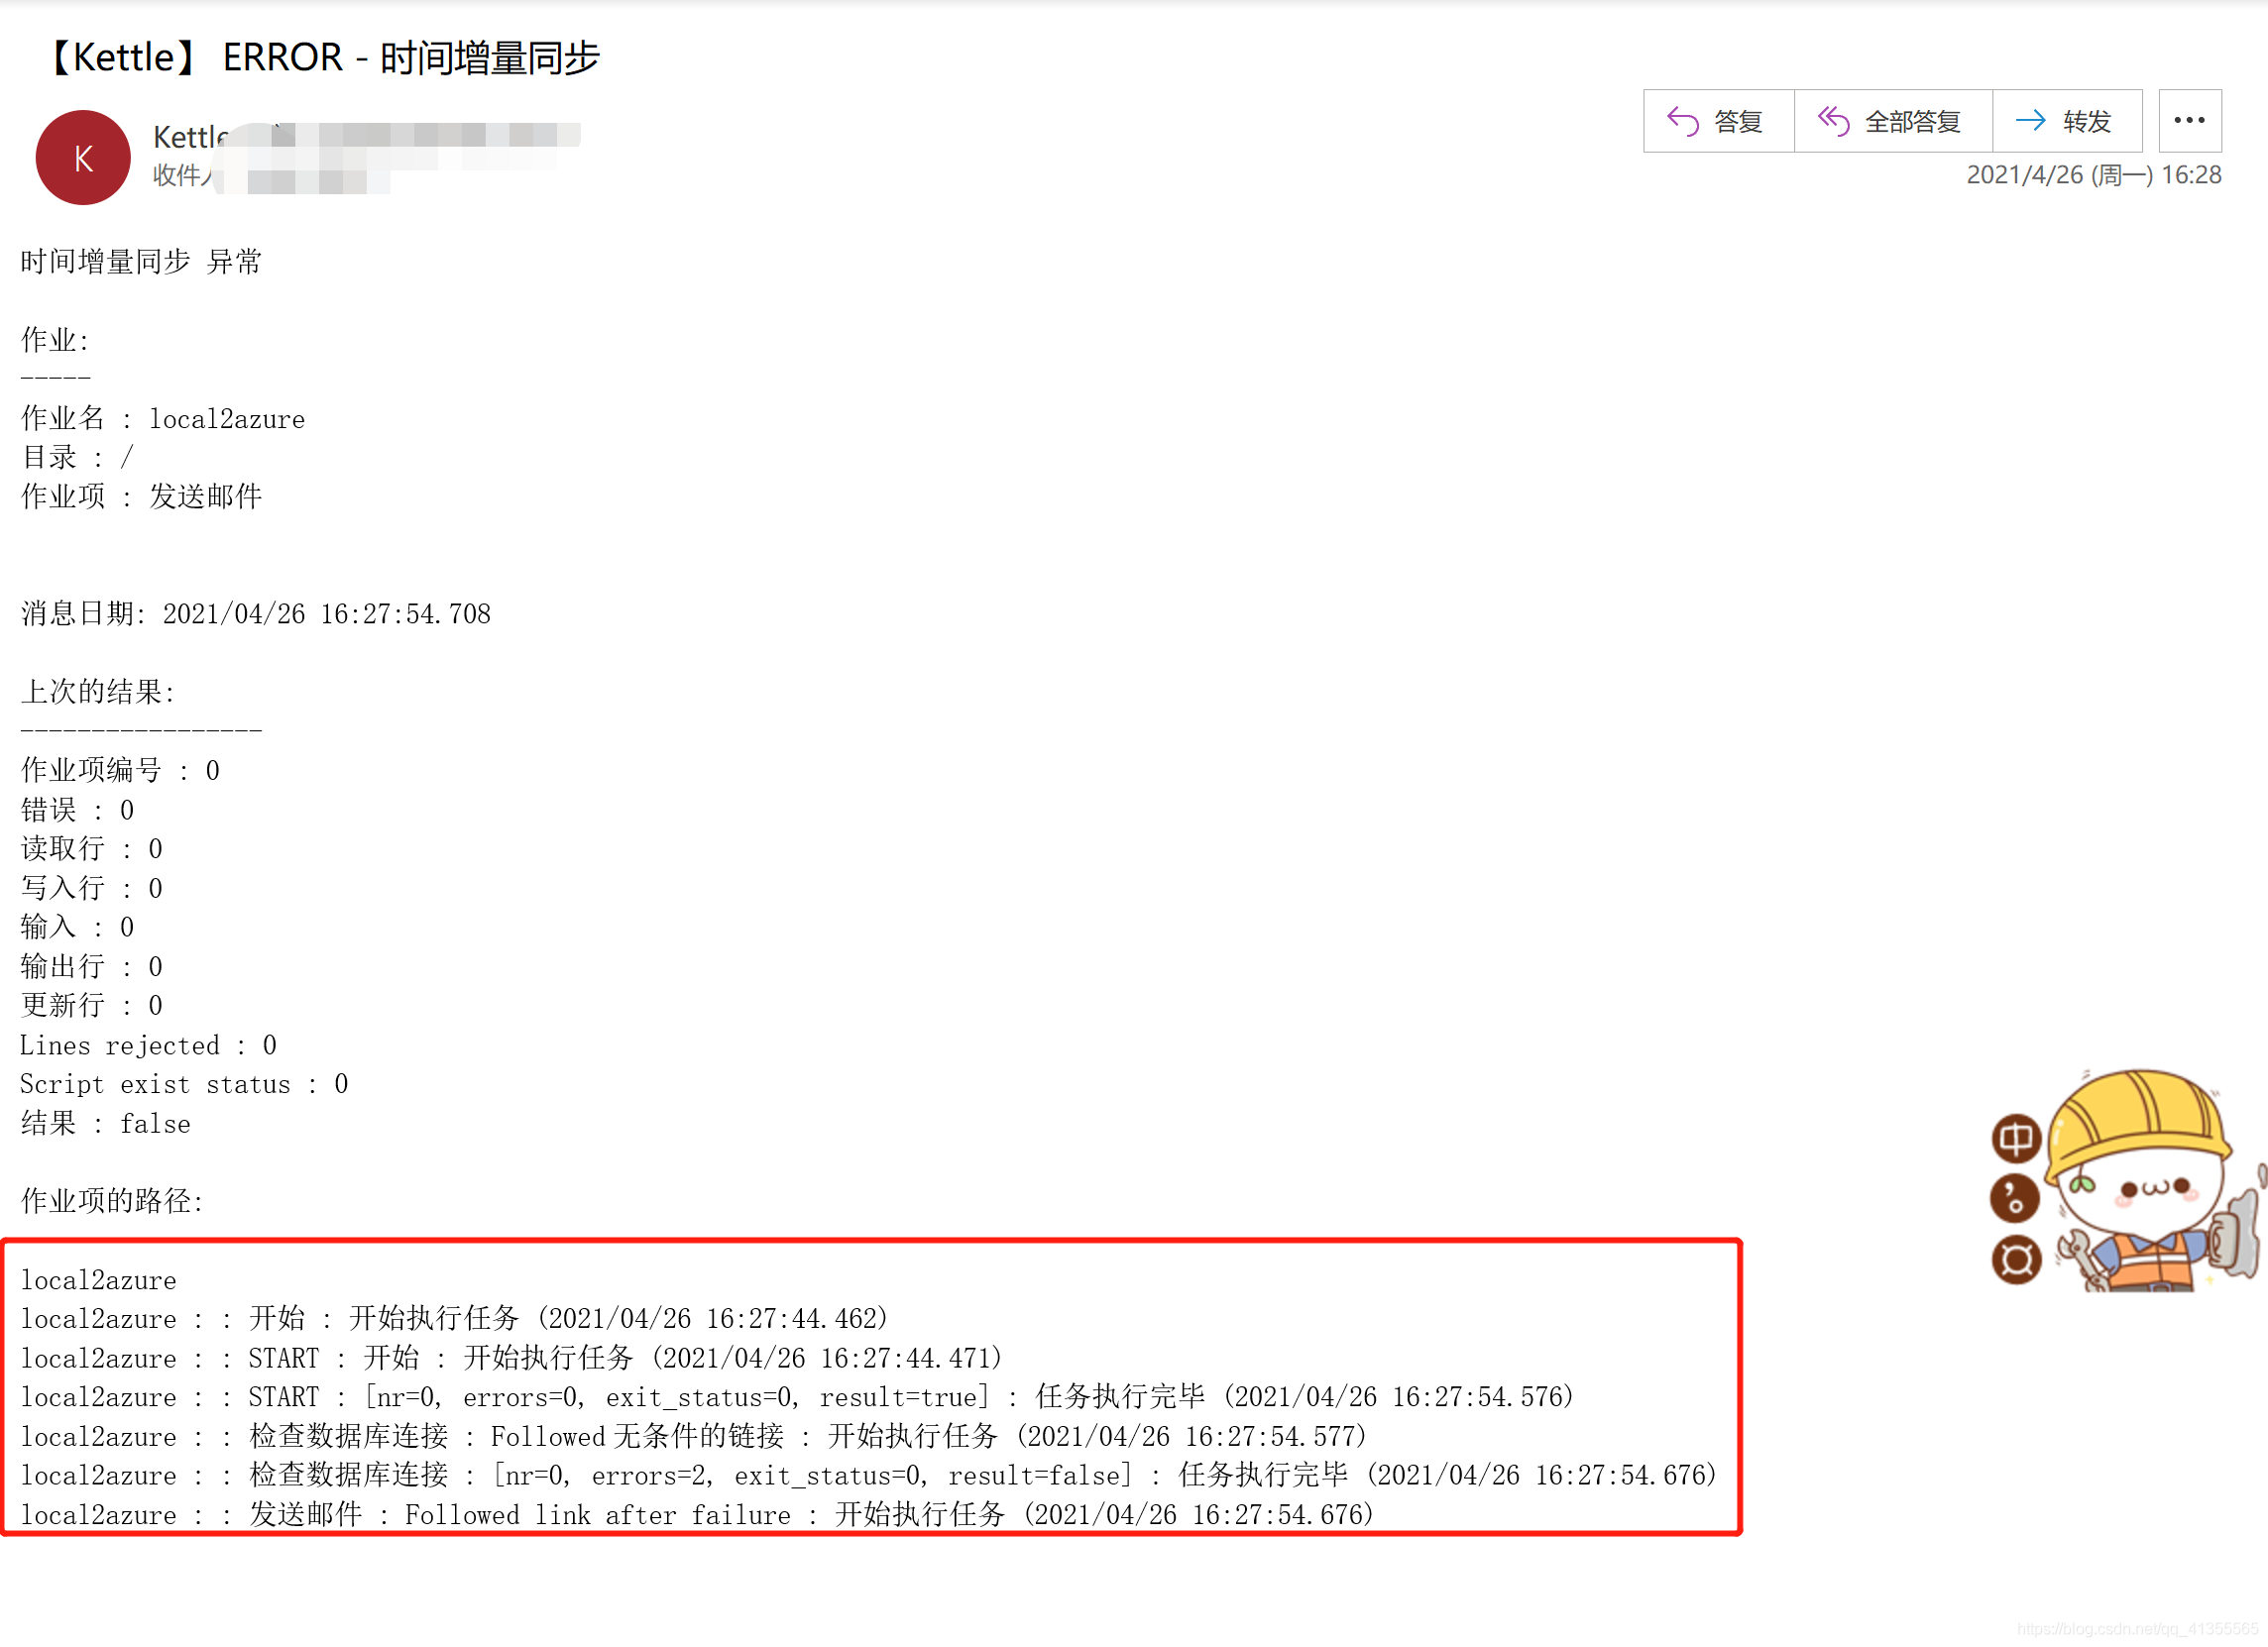
Task: Click the 收件人 recipient line
Action: (183, 175)
